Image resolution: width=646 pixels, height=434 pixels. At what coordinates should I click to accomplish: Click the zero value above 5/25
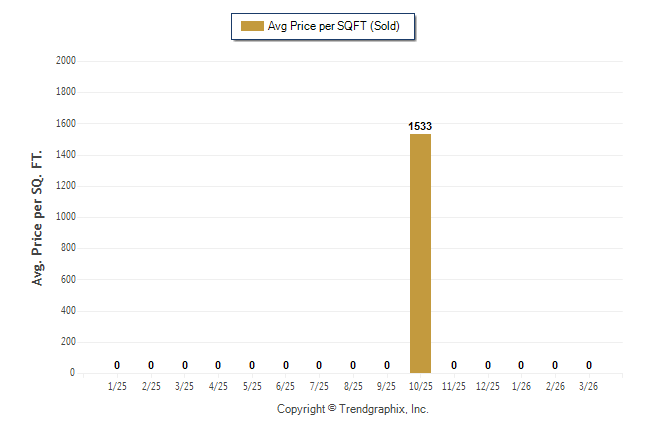click(x=252, y=365)
